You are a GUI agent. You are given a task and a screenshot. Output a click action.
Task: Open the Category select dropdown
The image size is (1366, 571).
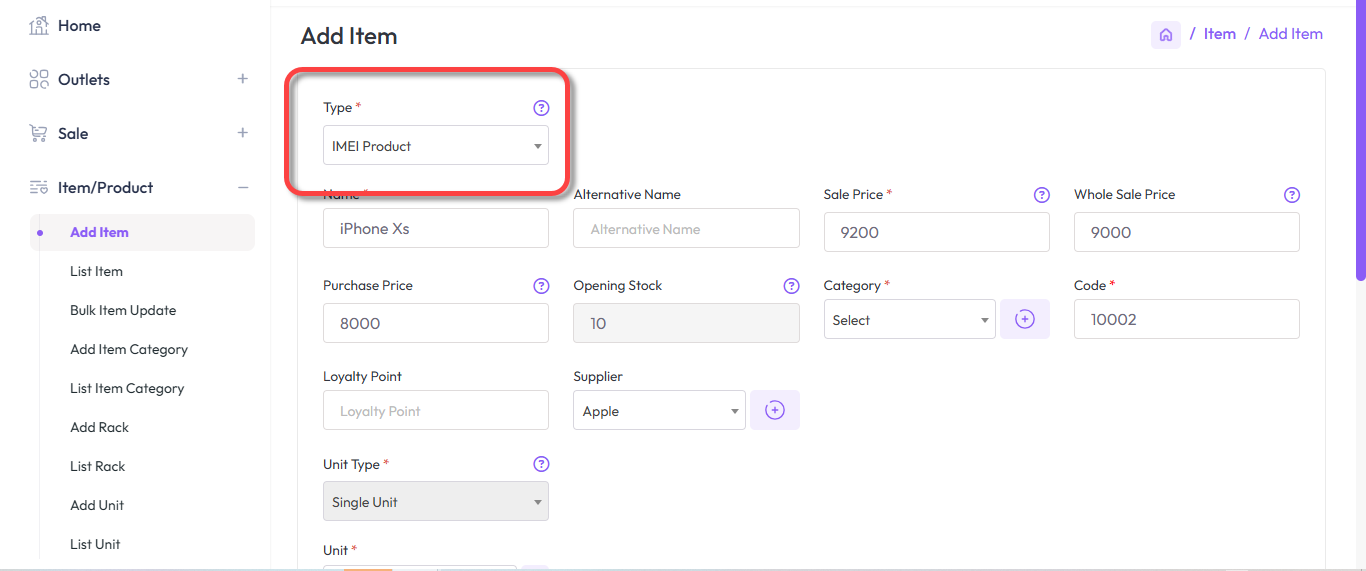click(909, 320)
